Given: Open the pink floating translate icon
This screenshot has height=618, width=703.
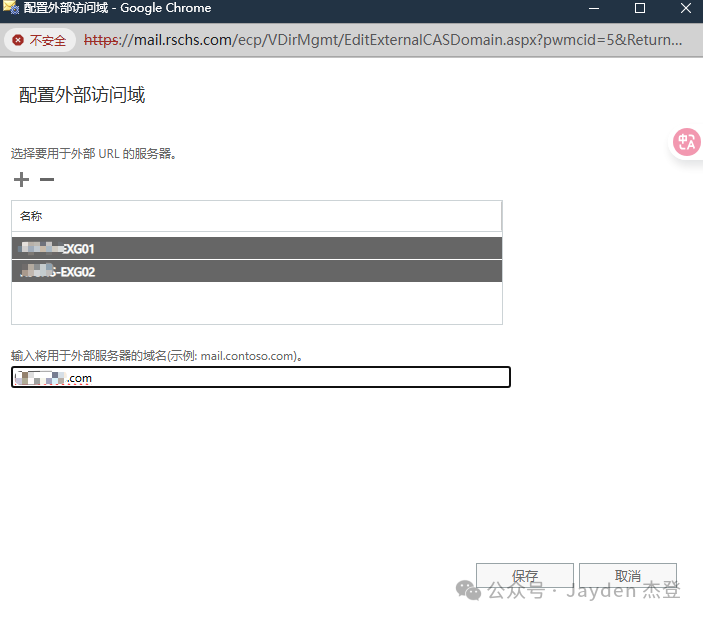Looking at the screenshot, I should 687,142.
